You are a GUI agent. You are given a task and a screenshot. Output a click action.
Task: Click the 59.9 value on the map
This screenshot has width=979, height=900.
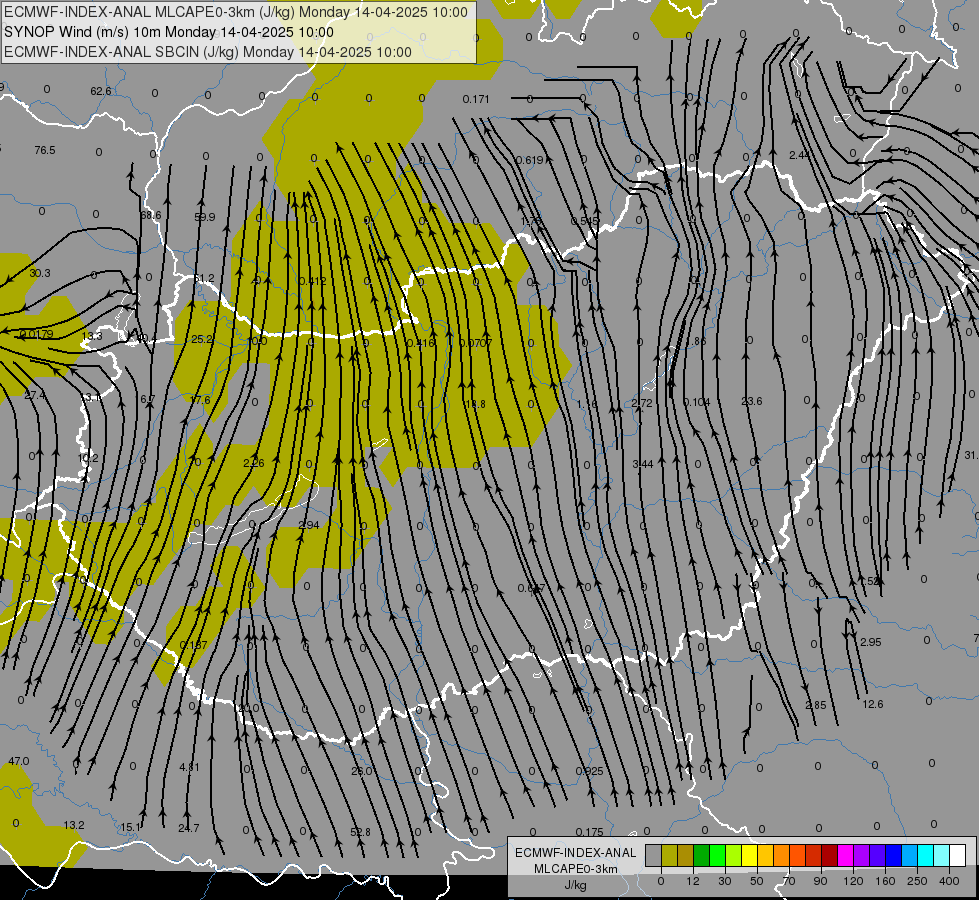204,217
